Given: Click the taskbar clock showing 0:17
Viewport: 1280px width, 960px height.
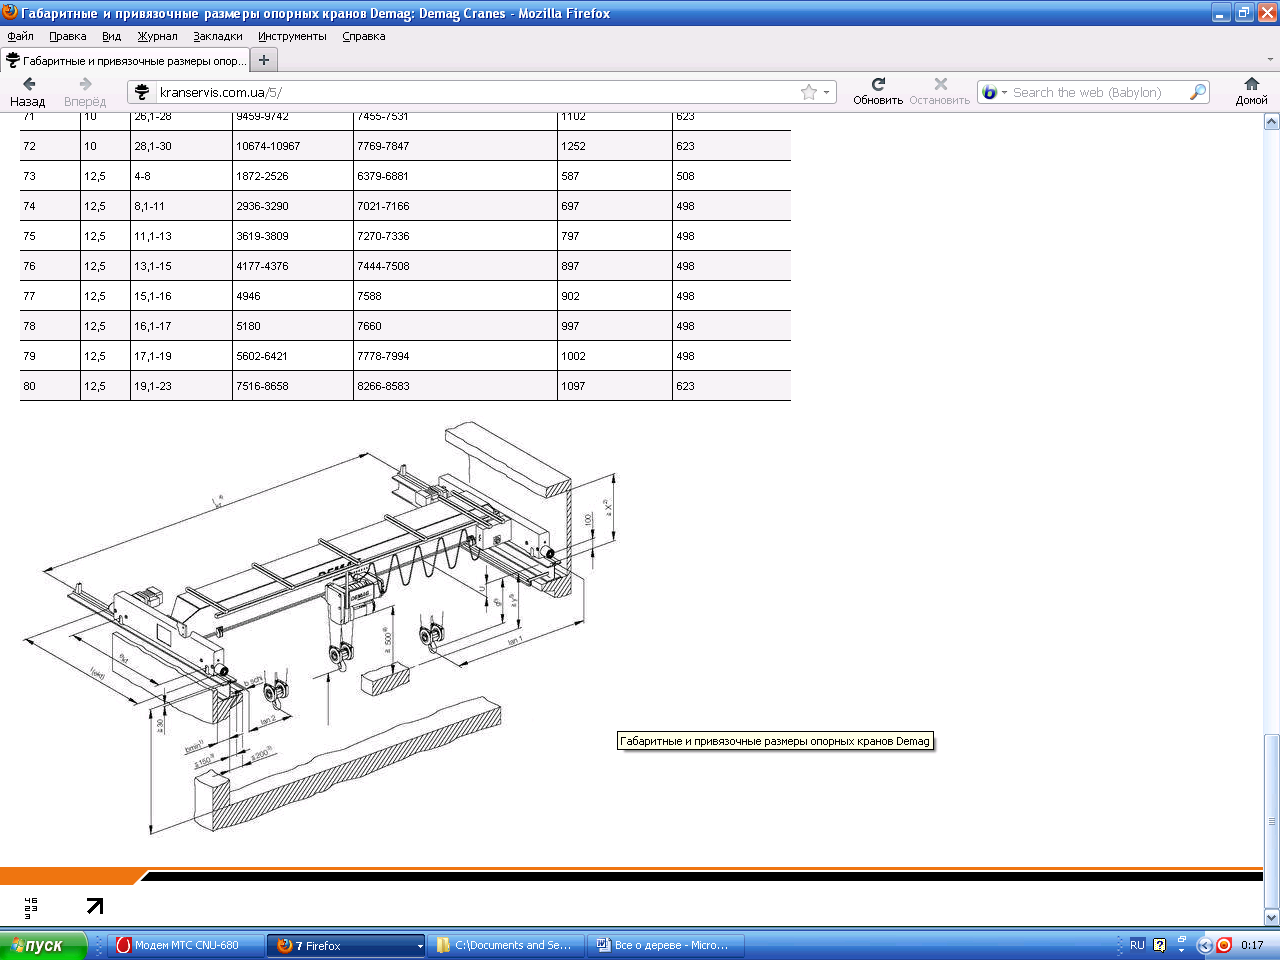Looking at the screenshot, I should point(1252,945).
